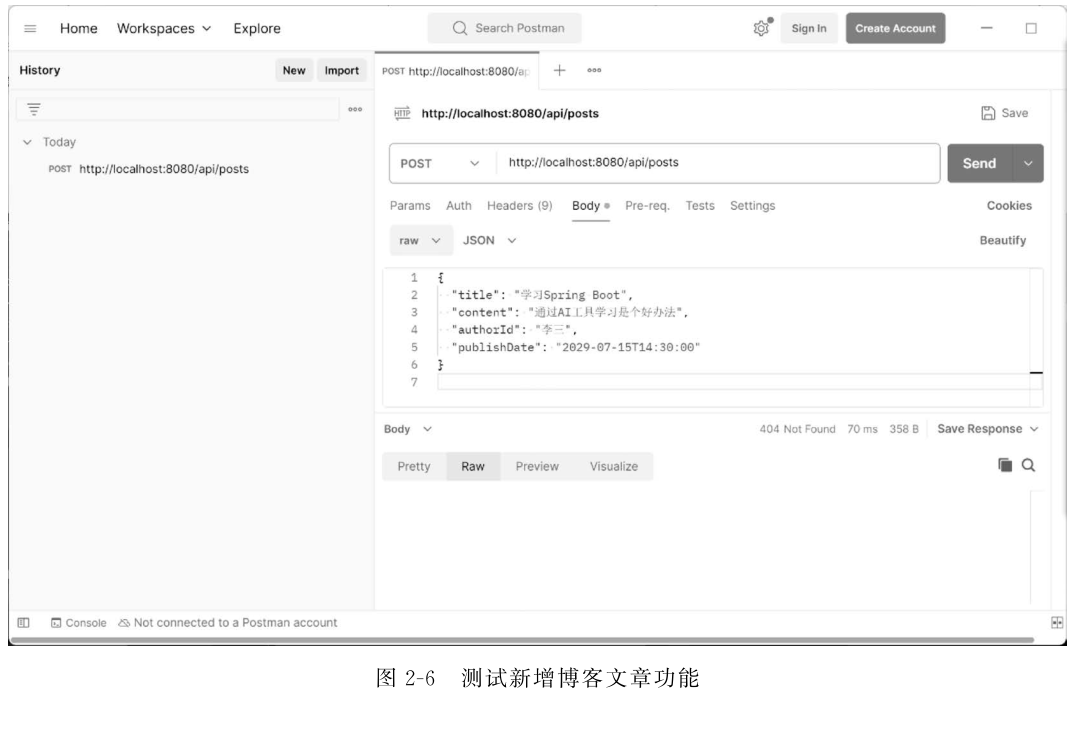Select the request Body tab

(x=591, y=206)
